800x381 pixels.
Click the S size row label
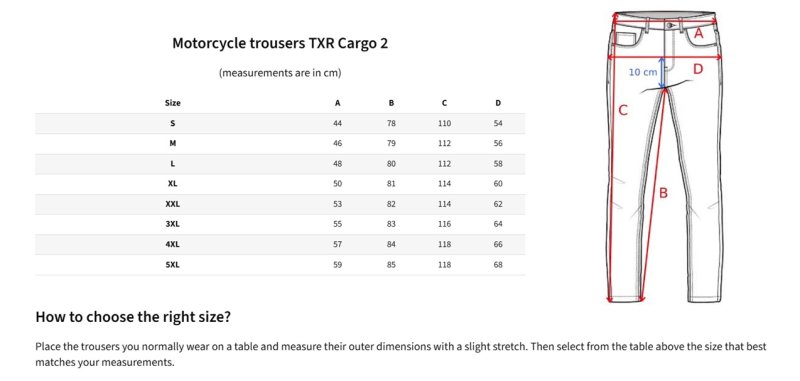point(172,123)
